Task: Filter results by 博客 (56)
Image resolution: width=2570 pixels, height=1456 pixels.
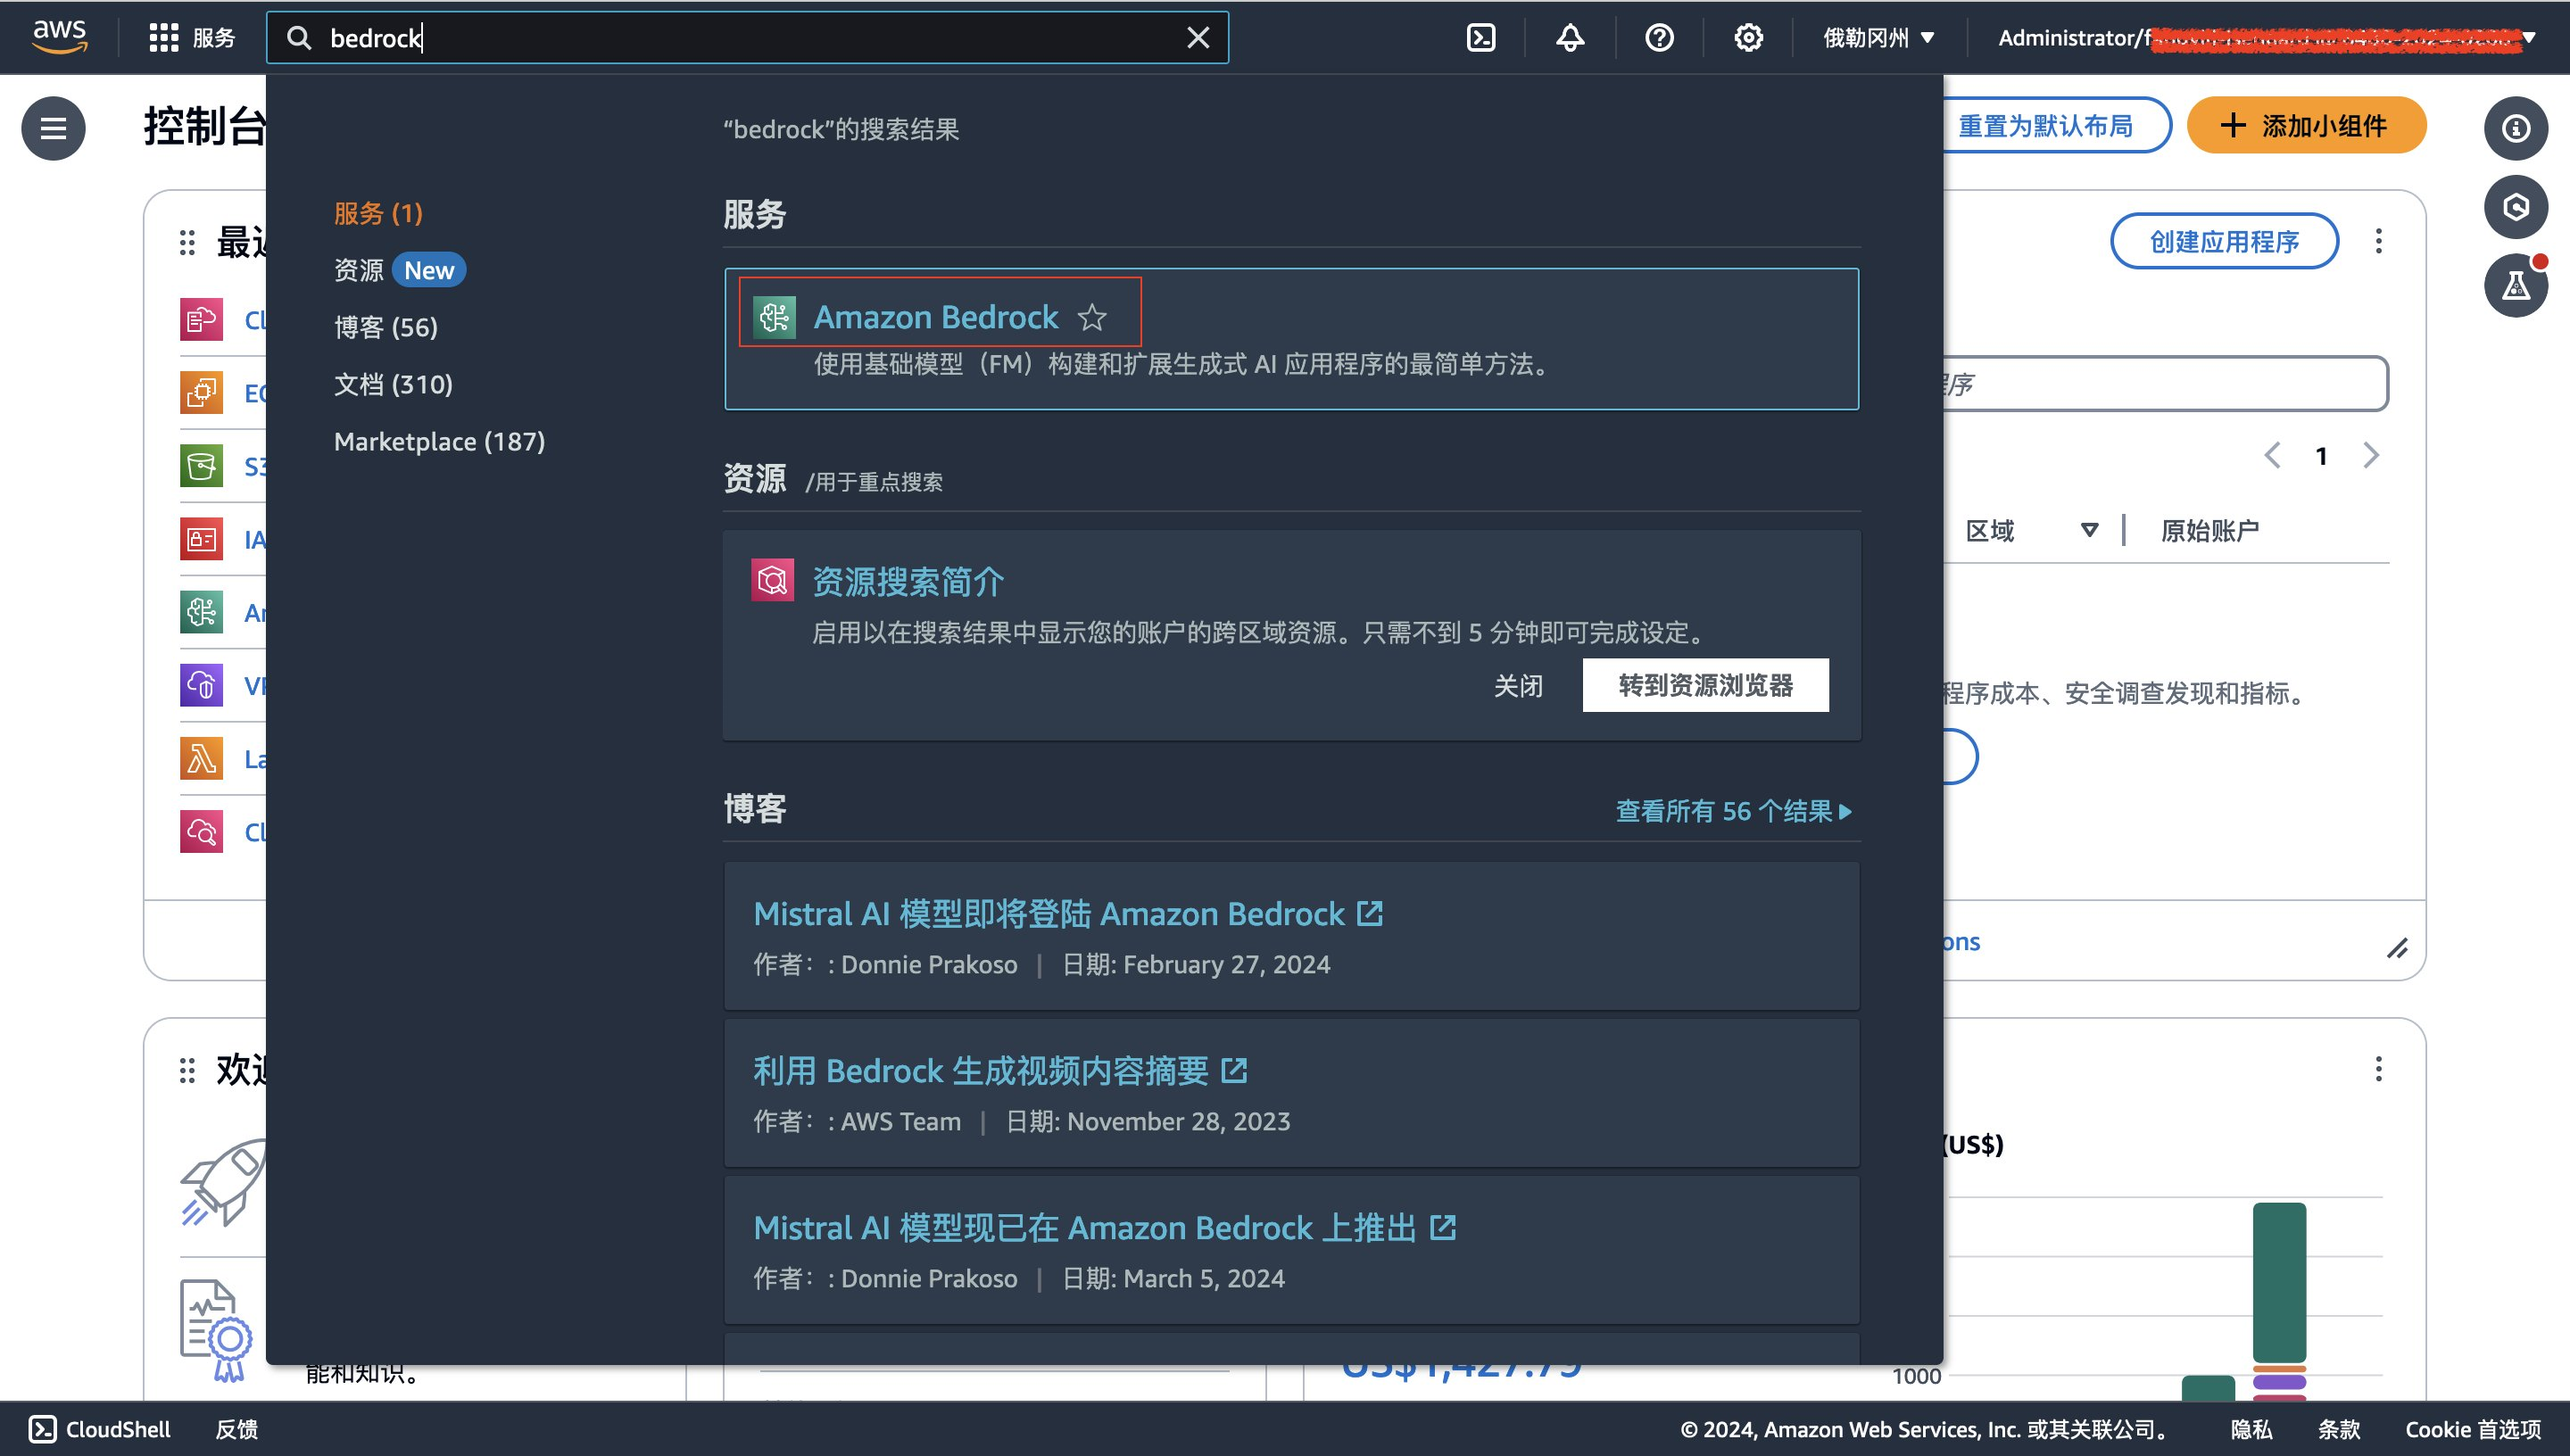Action: (x=386, y=327)
